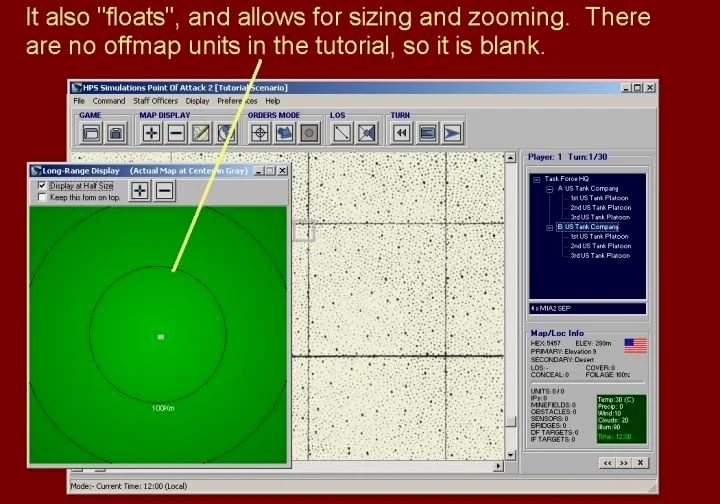
Task: Click the diagonal line LOS icon
Action: pos(342,133)
